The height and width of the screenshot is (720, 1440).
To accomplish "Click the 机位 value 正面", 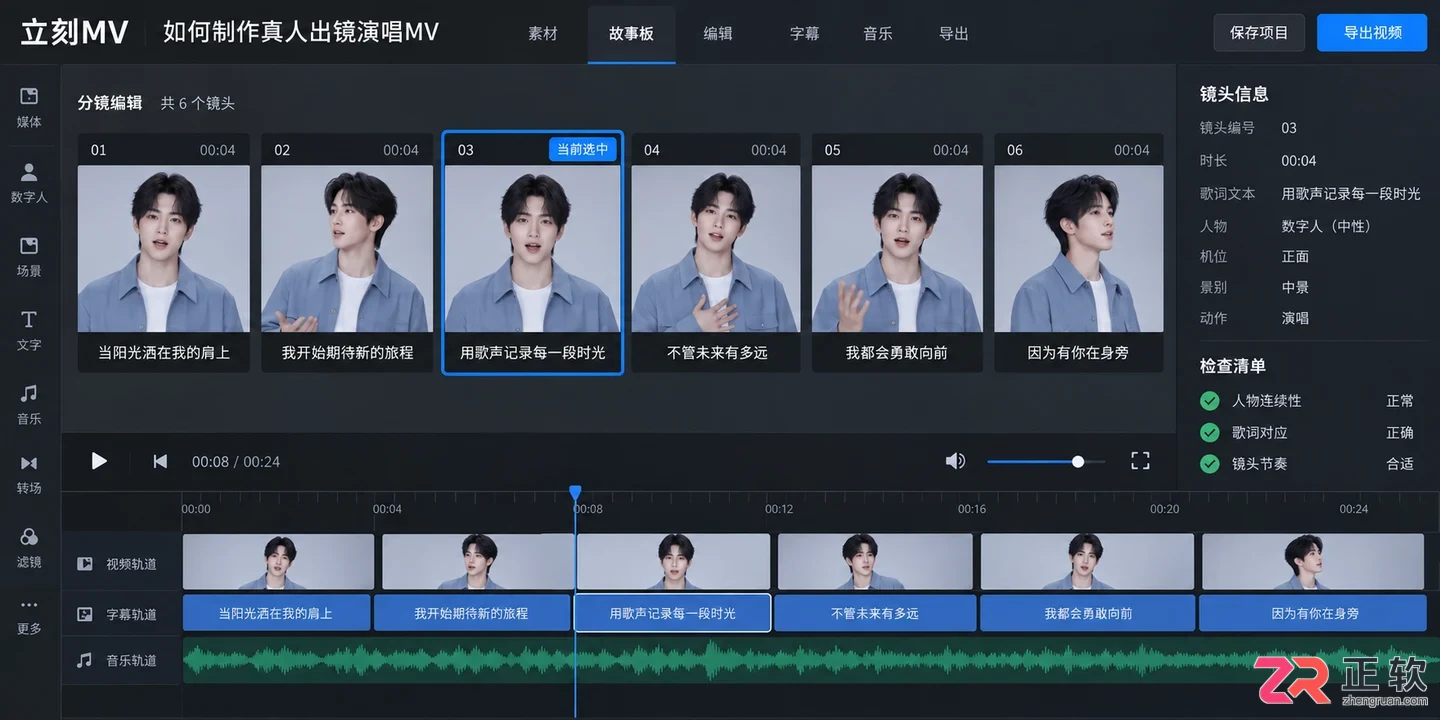I will click(x=1295, y=257).
